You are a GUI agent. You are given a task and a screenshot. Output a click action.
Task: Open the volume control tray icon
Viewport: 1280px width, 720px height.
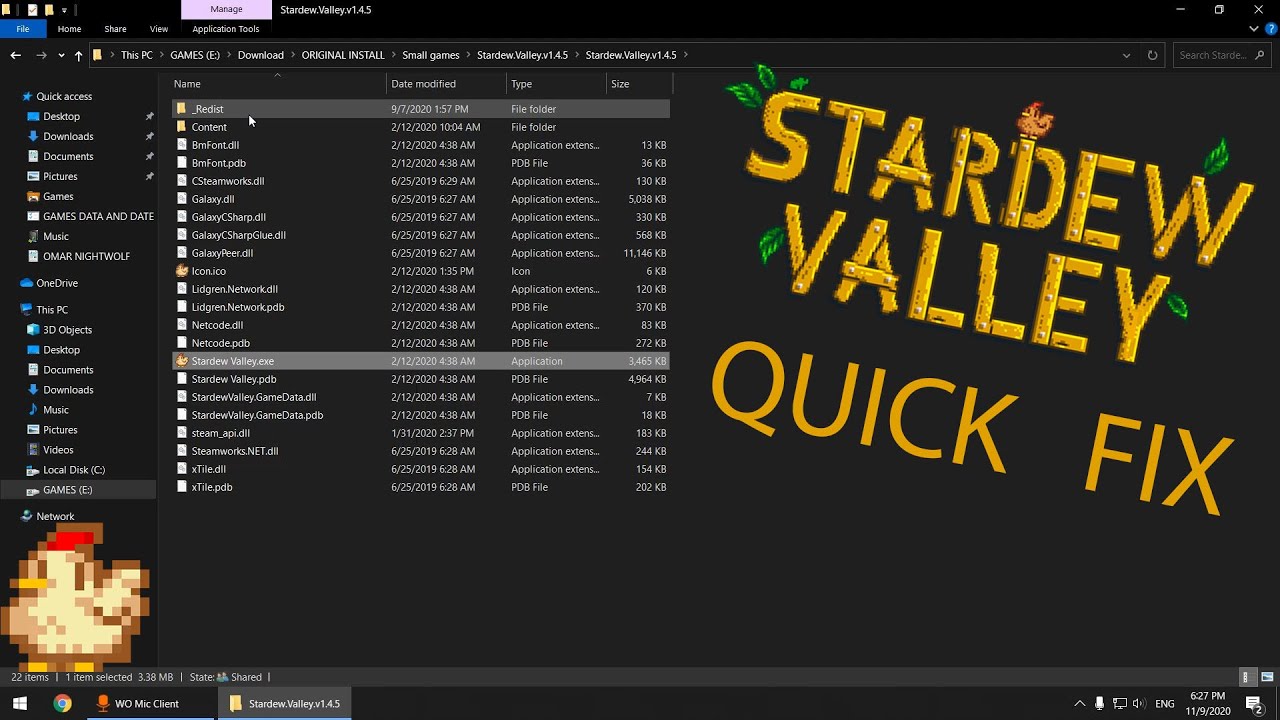tap(1139, 704)
